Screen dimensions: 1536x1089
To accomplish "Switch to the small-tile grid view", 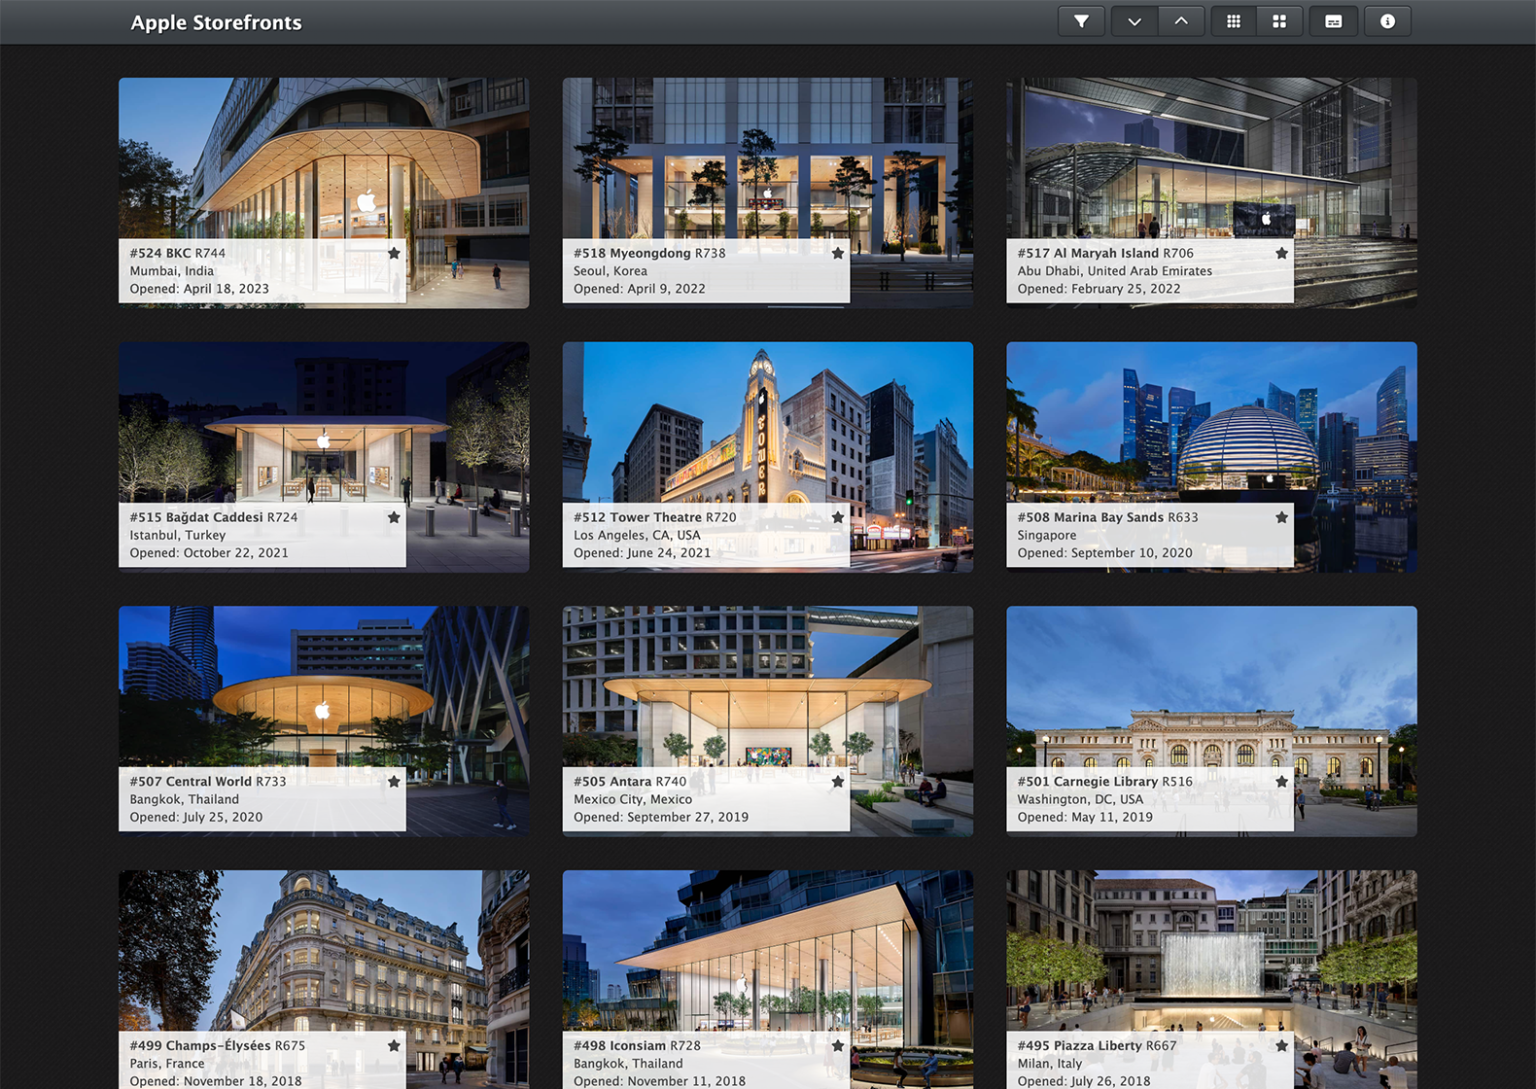I will pos(1234,22).
